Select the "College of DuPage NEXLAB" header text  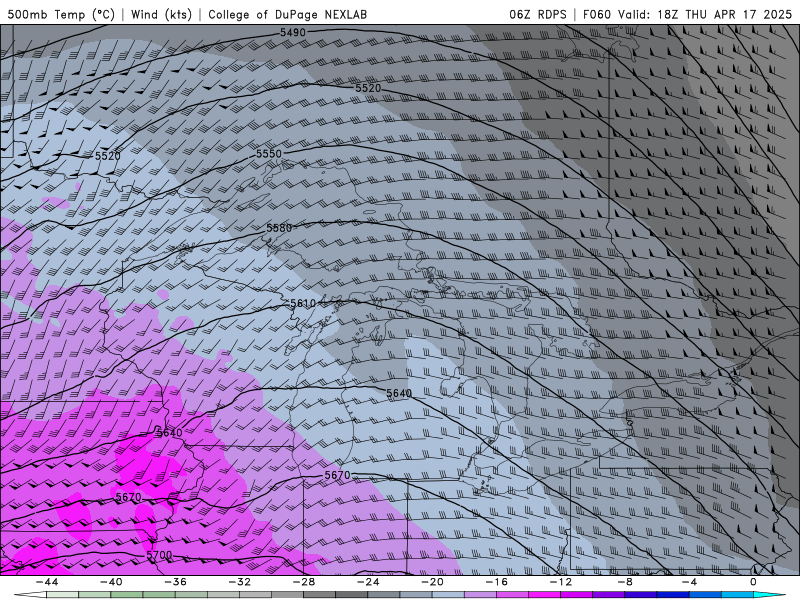[287, 14]
